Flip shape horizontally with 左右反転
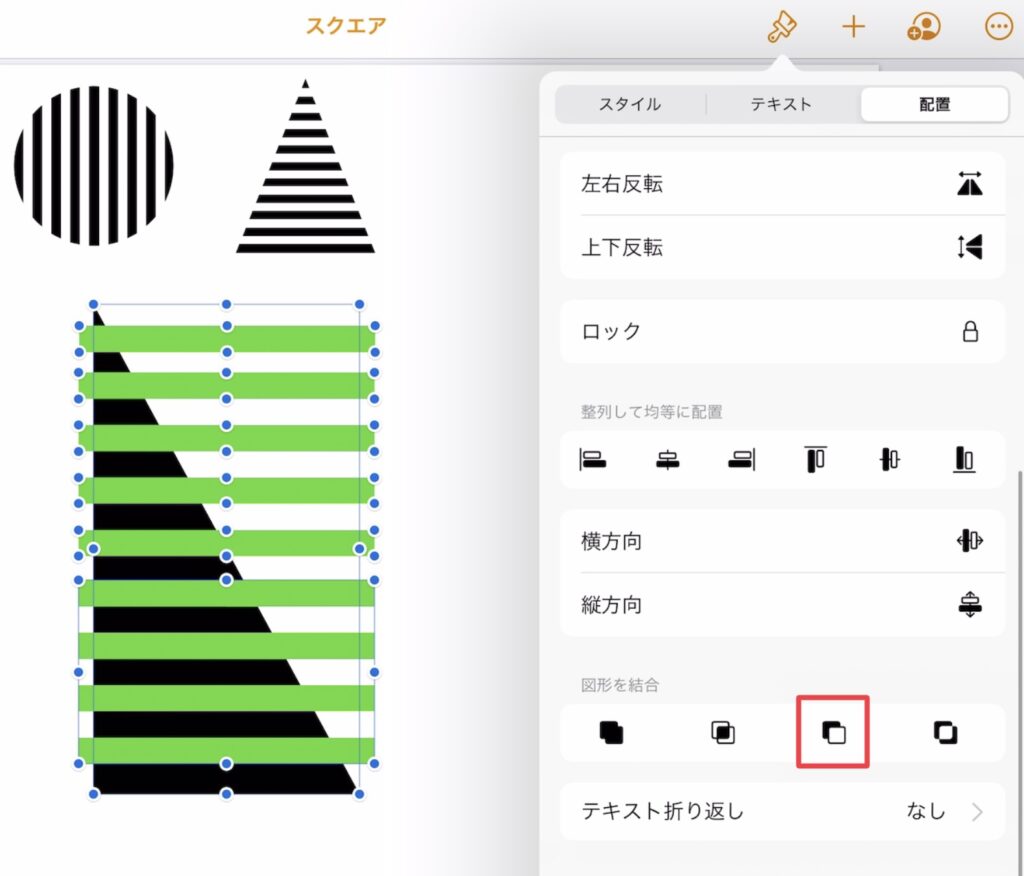 pyautogui.click(x=782, y=184)
